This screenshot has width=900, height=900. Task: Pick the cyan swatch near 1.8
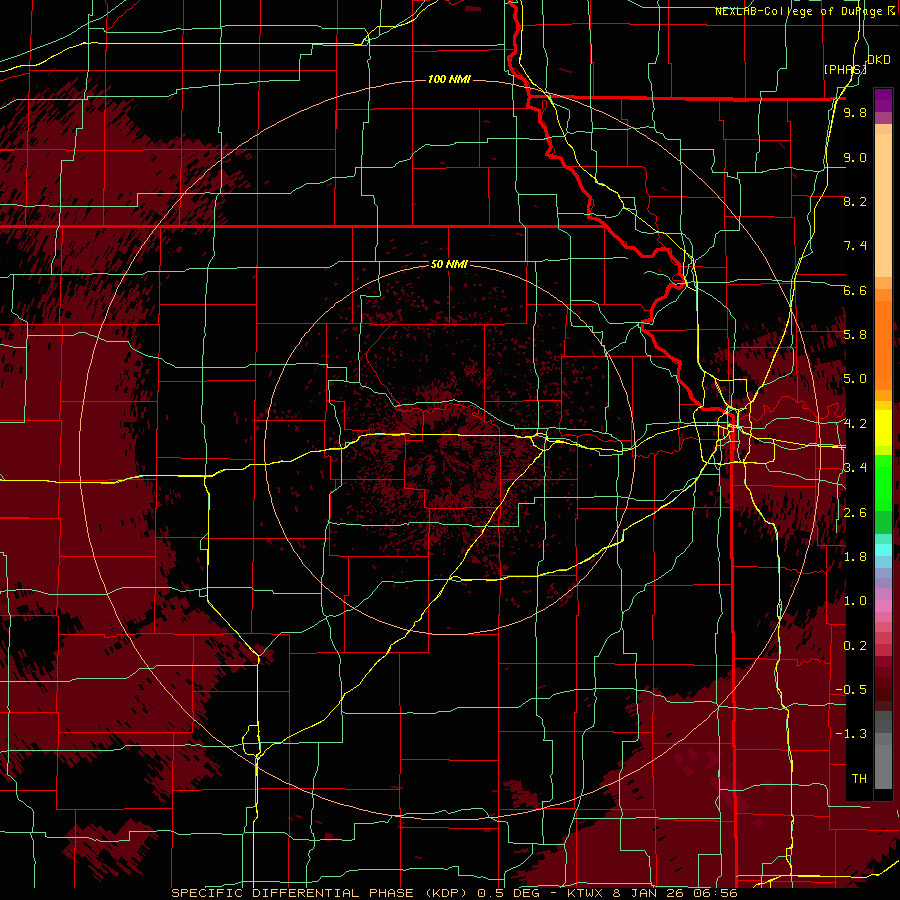pos(883,550)
